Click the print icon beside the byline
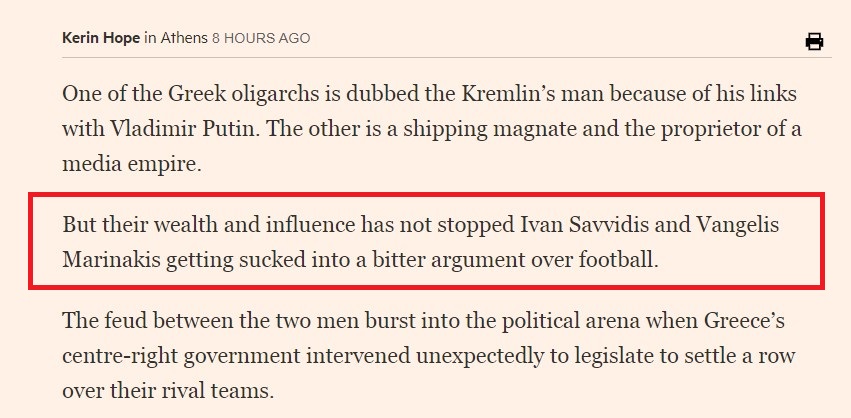The height and width of the screenshot is (418, 851). [814, 41]
